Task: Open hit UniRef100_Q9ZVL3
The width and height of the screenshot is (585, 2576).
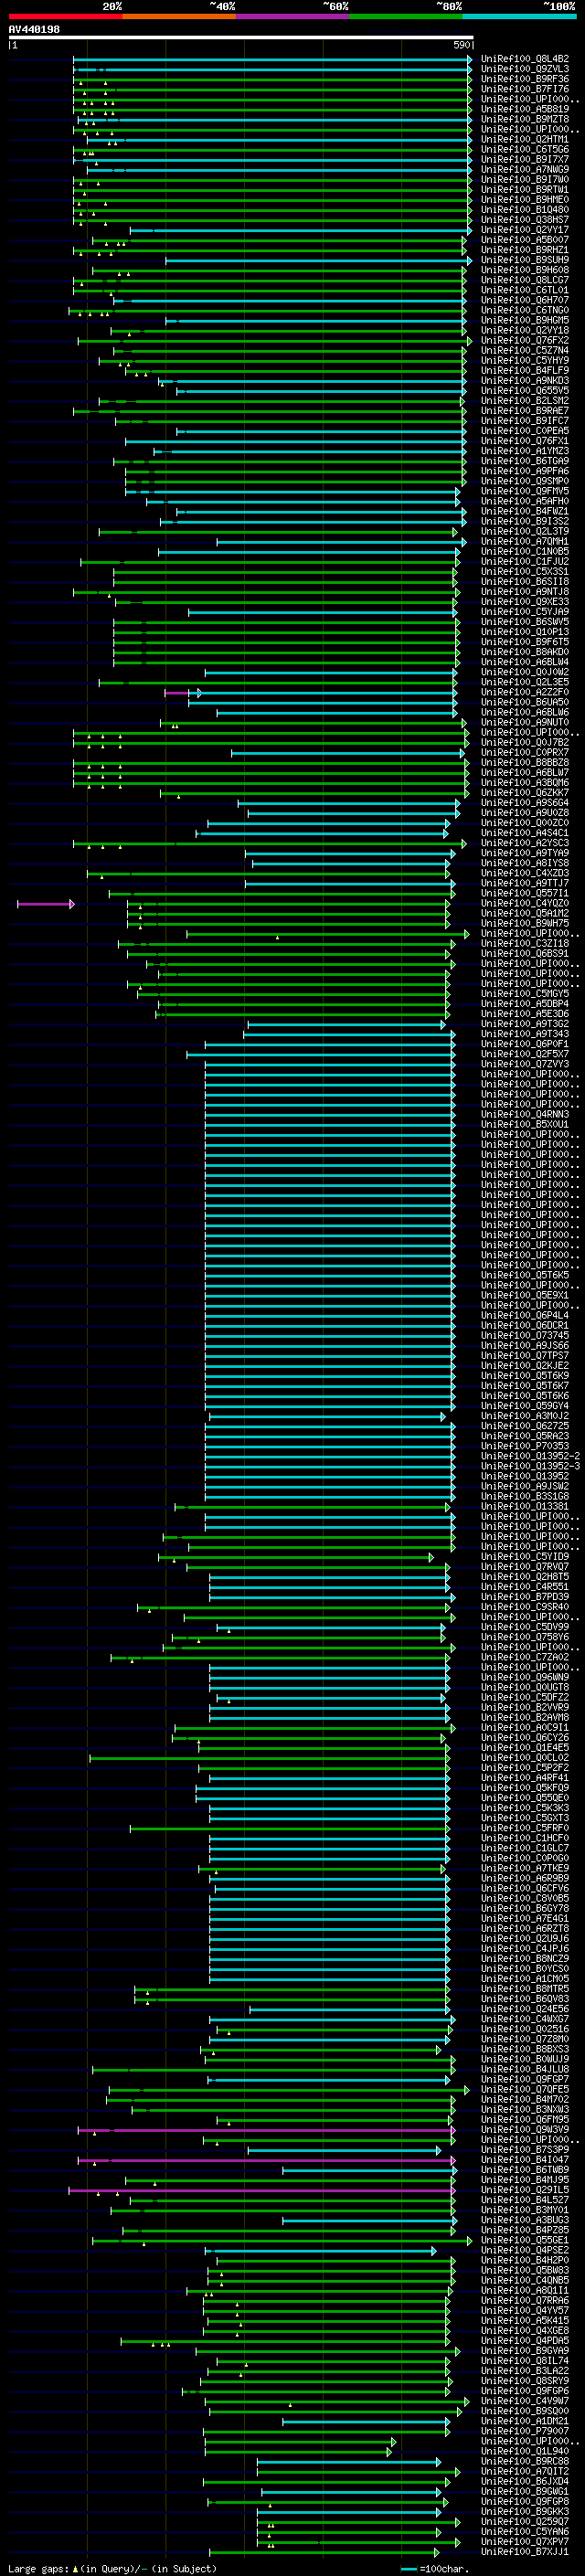Action: (x=525, y=69)
